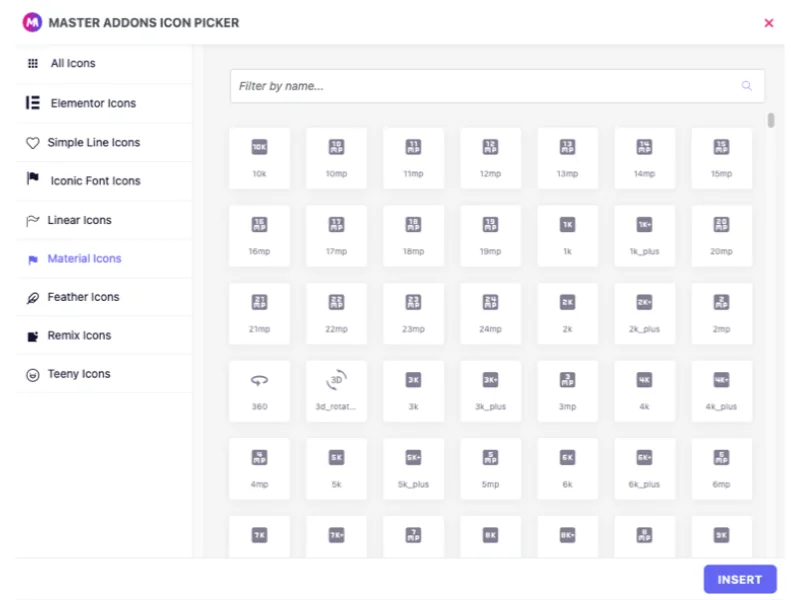Image resolution: width=800 pixels, height=600 pixels.
Task: Choose the 2k_plus icon
Action: coord(644,313)
